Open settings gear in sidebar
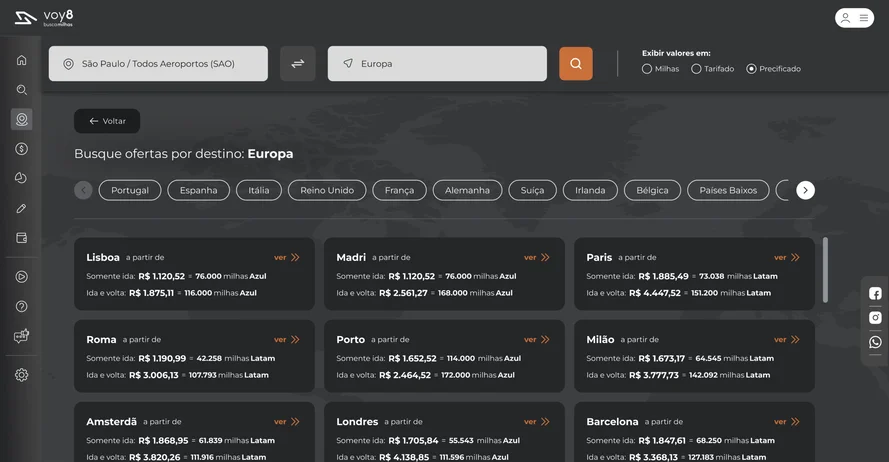 (x=21, y=375)
